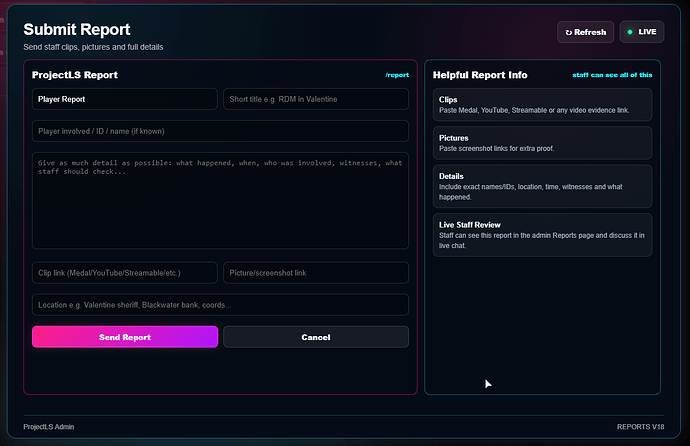Click 'staff can see all of this' text

(x=612, y=75)
